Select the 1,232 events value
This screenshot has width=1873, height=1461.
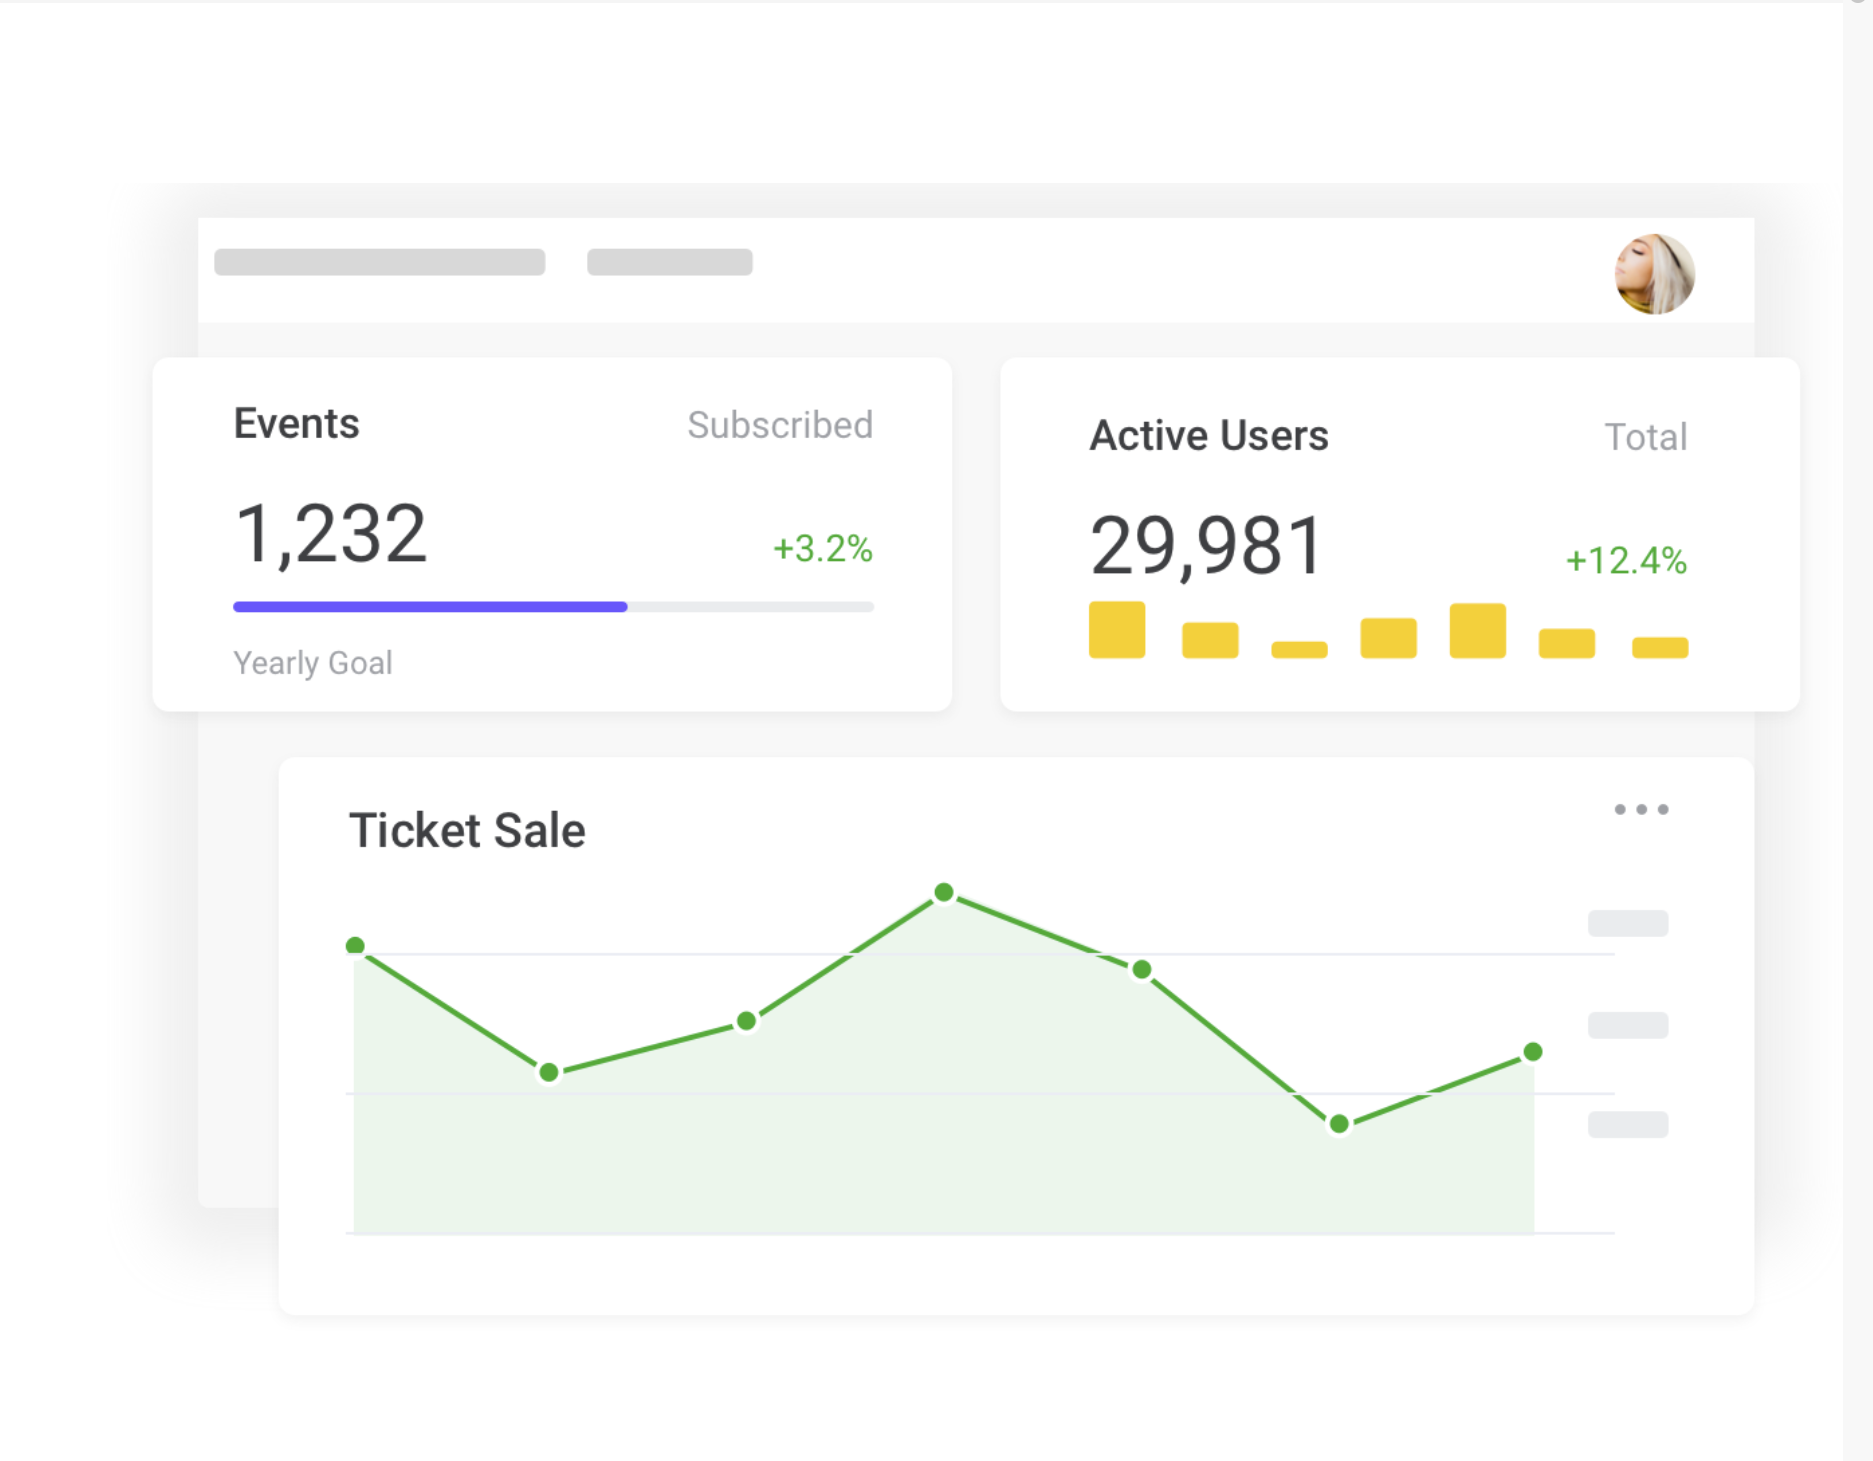tap(330, 534)
